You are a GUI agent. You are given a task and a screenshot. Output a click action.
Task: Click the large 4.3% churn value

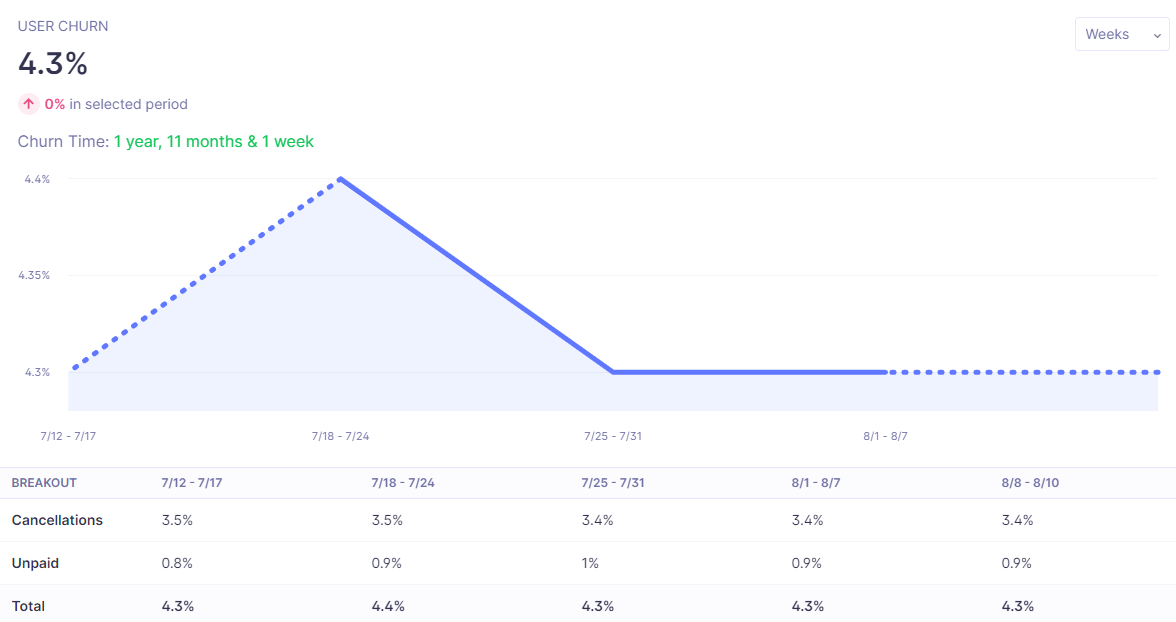coord(53,64)
